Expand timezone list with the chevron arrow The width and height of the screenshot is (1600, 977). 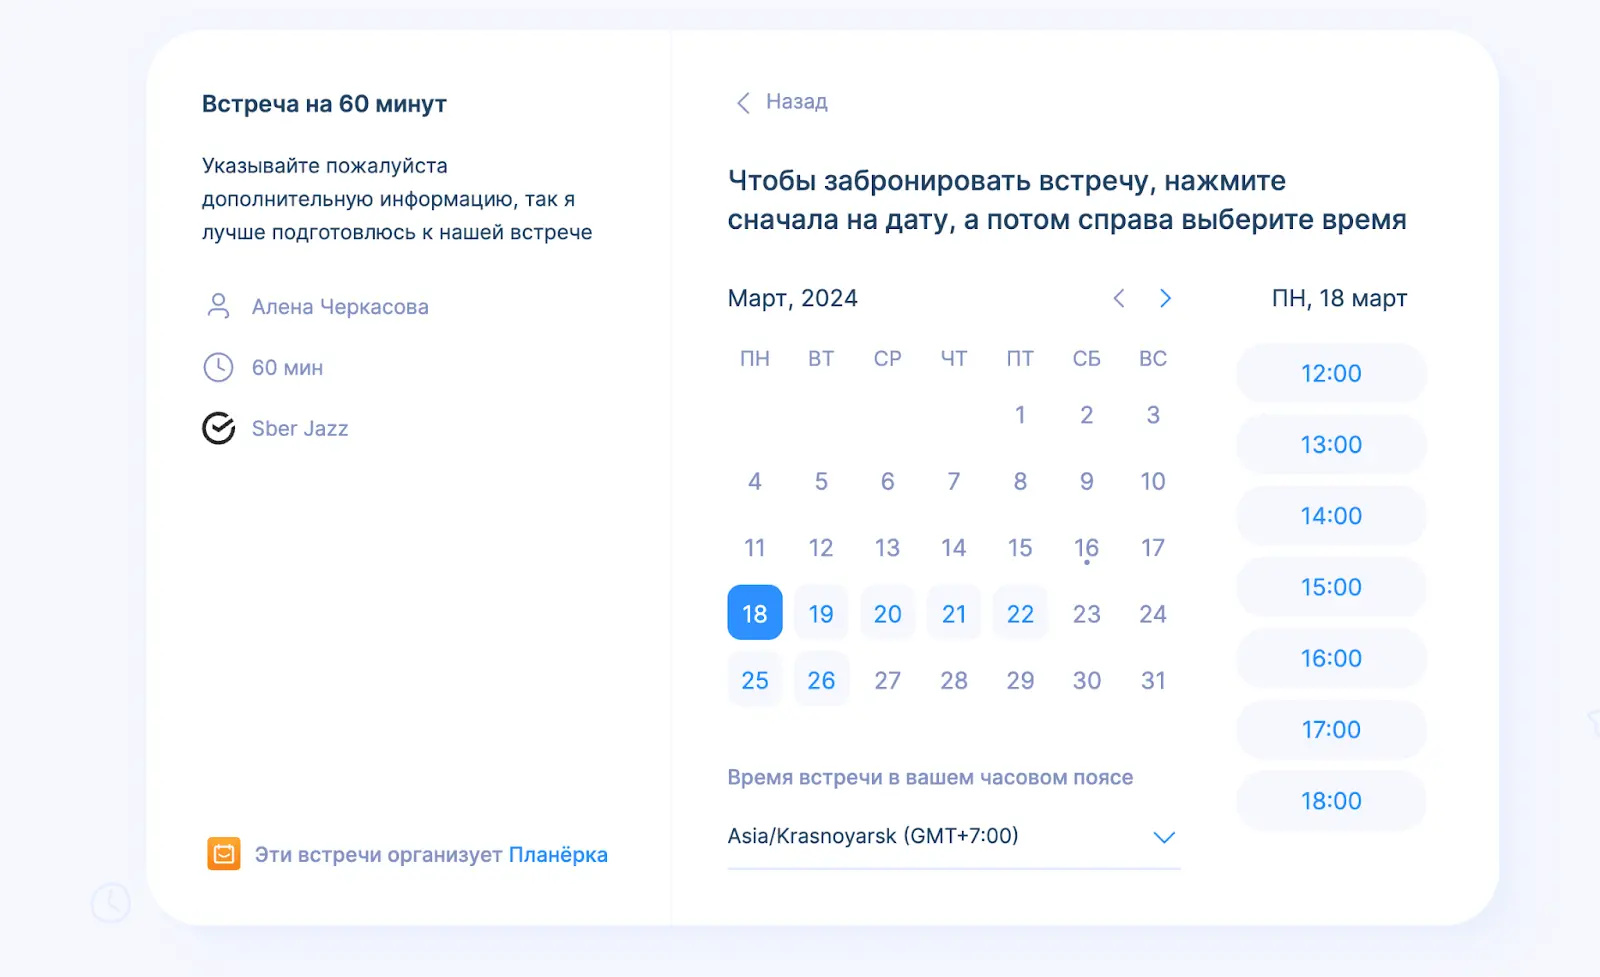click(x=1164, y=837)
